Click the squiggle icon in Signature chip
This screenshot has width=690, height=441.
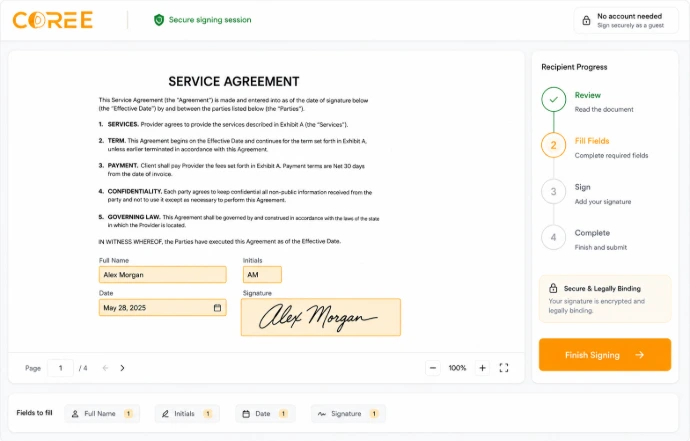(322, 414)
